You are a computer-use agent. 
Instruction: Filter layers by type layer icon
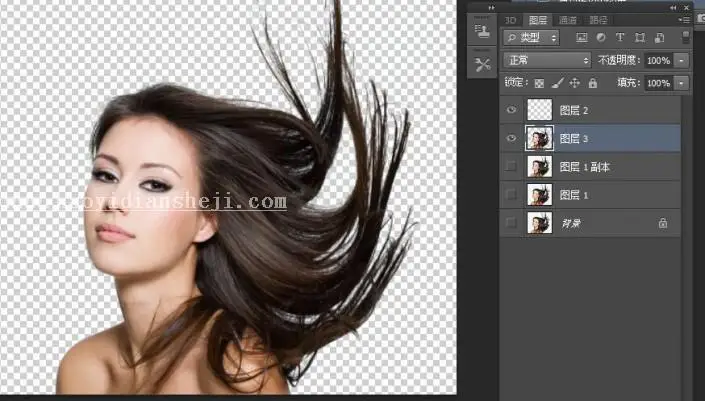point(620,38)
